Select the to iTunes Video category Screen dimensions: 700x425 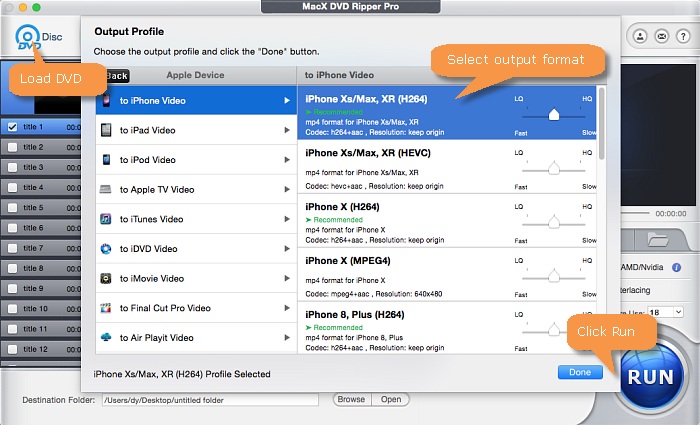(x=196, y=219)
